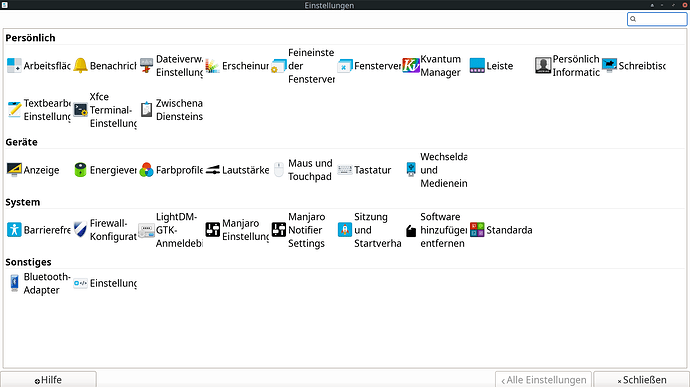The width and height of the screenshot is (690, 388).
Task: Open Sitzung und Startverhalten
Action: point(369,230)
